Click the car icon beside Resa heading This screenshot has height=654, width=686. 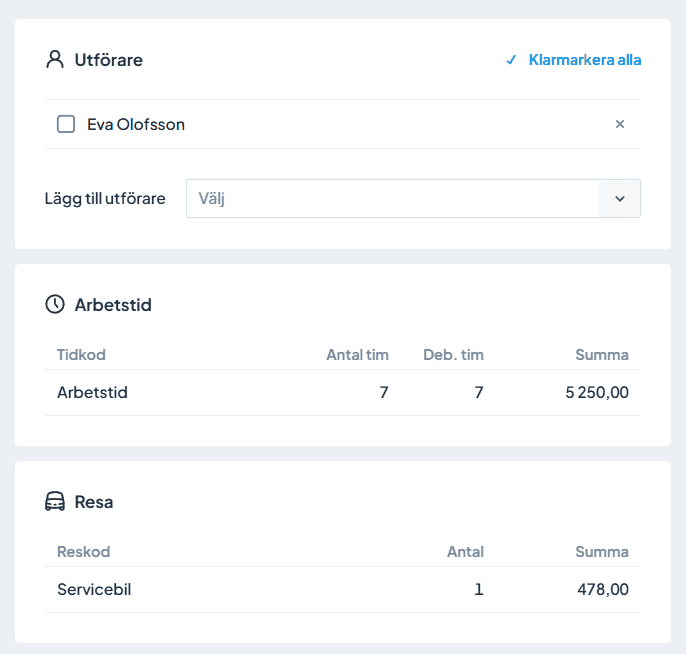(55, 502)
